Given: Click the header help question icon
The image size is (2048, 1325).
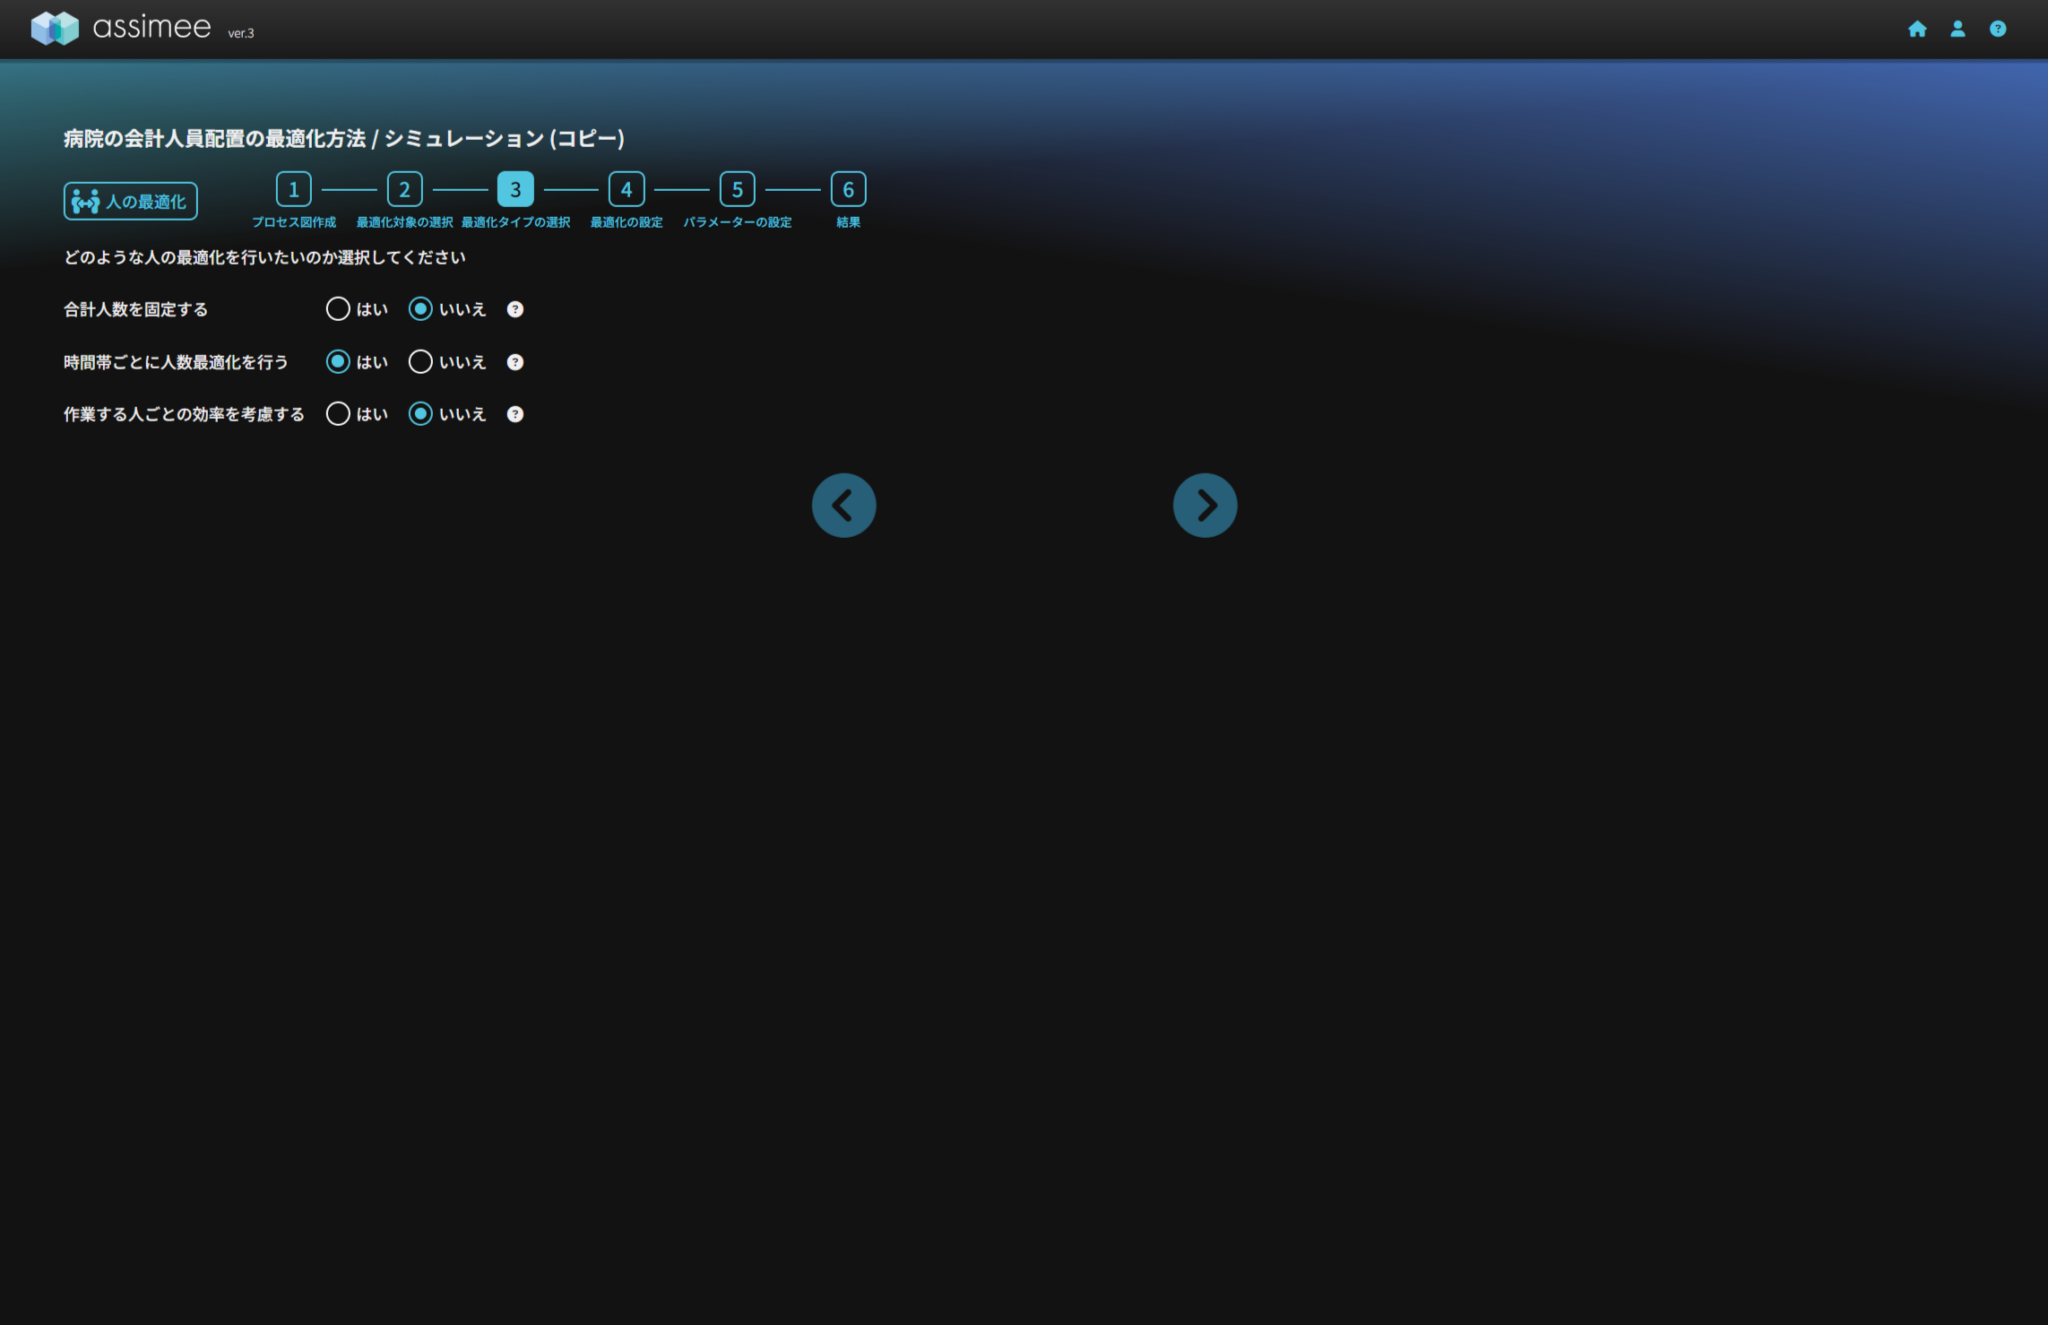Looking at the screenshot, I should click(x=1997, y=29).
